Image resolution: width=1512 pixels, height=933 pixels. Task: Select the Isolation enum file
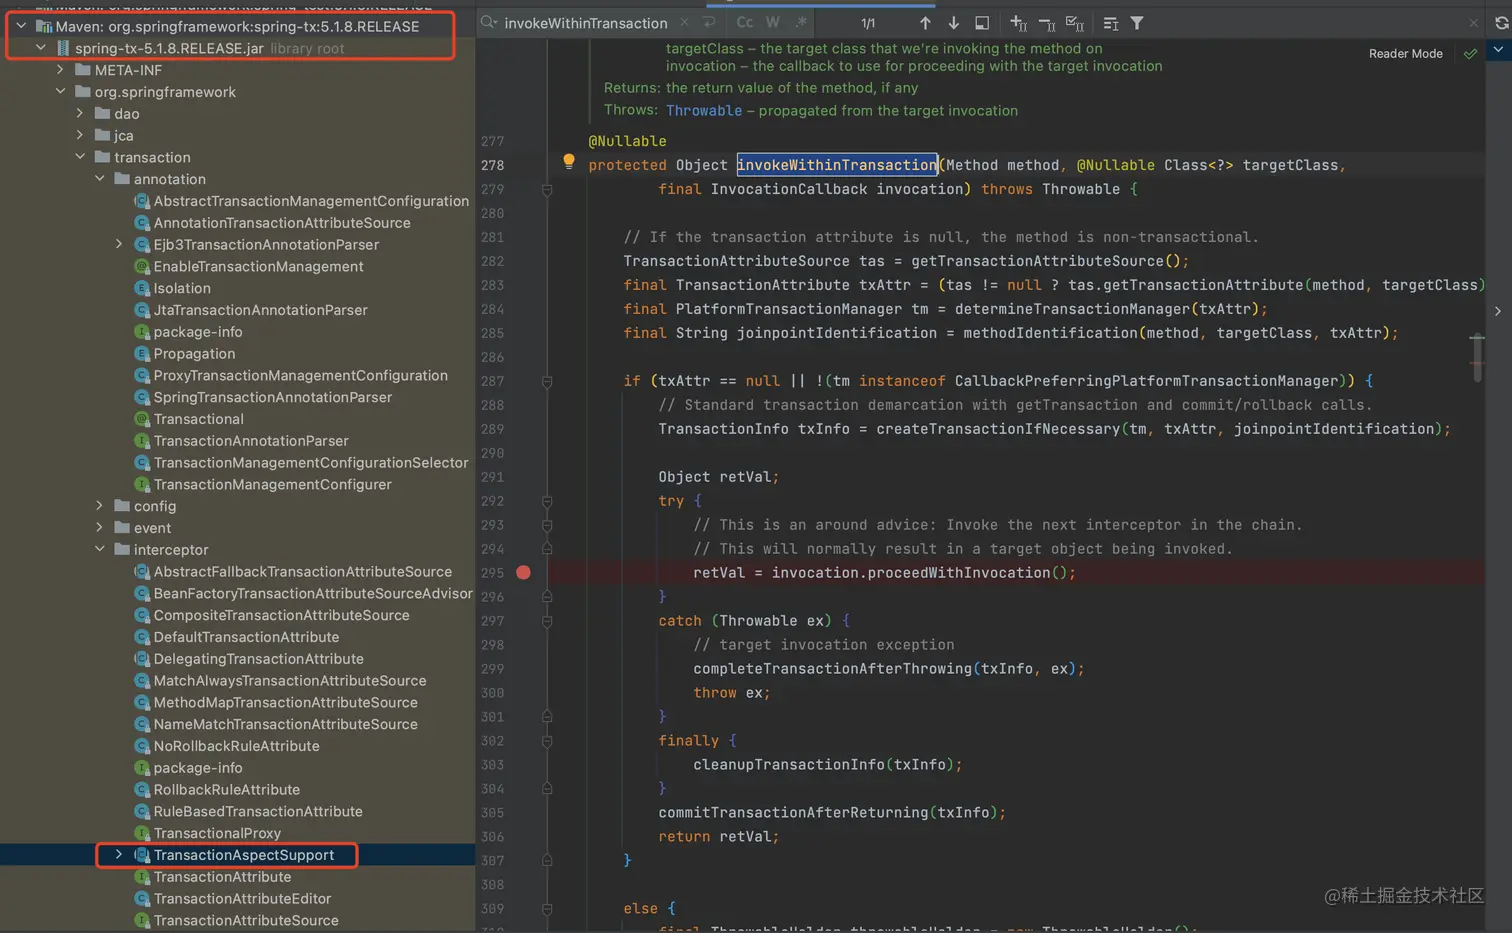pyautogui.click(x=182, y=288)
